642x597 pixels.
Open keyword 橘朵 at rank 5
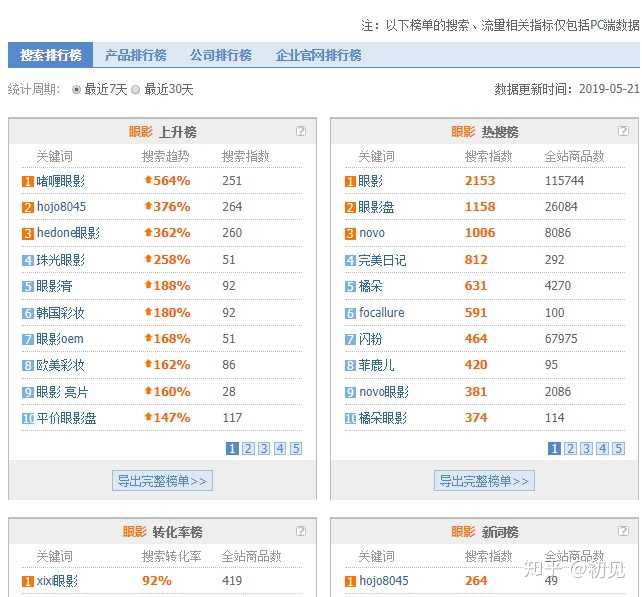point(371,286)
